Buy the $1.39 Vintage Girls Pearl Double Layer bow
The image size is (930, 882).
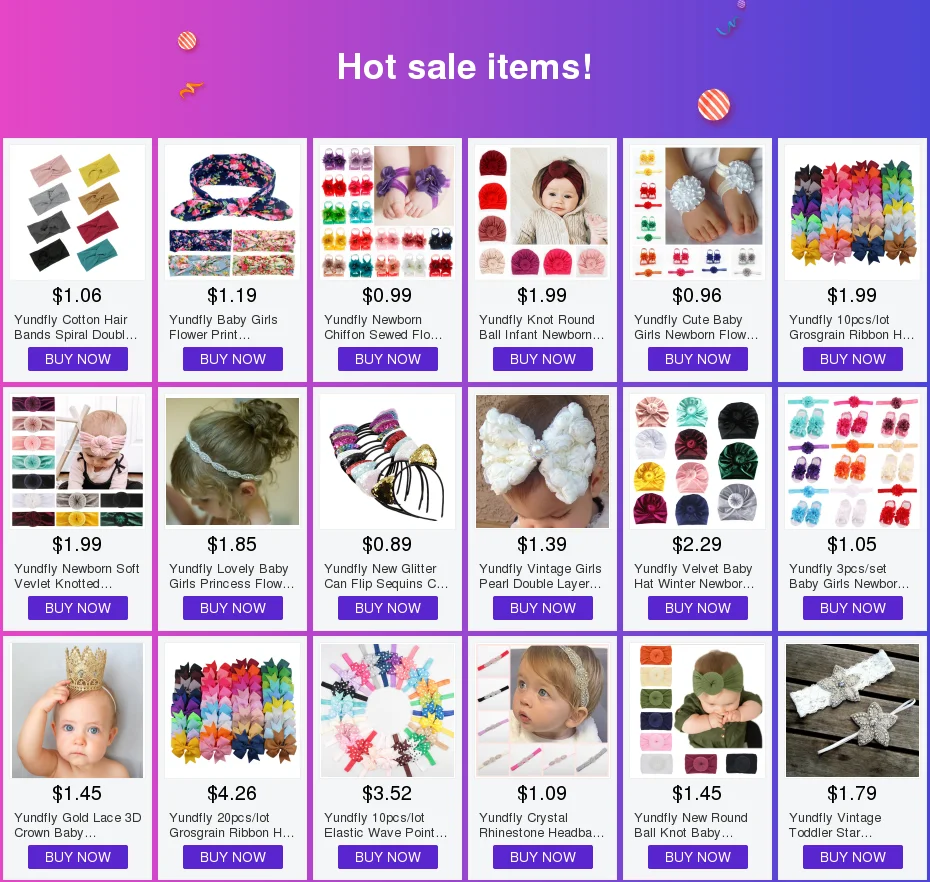543,608
